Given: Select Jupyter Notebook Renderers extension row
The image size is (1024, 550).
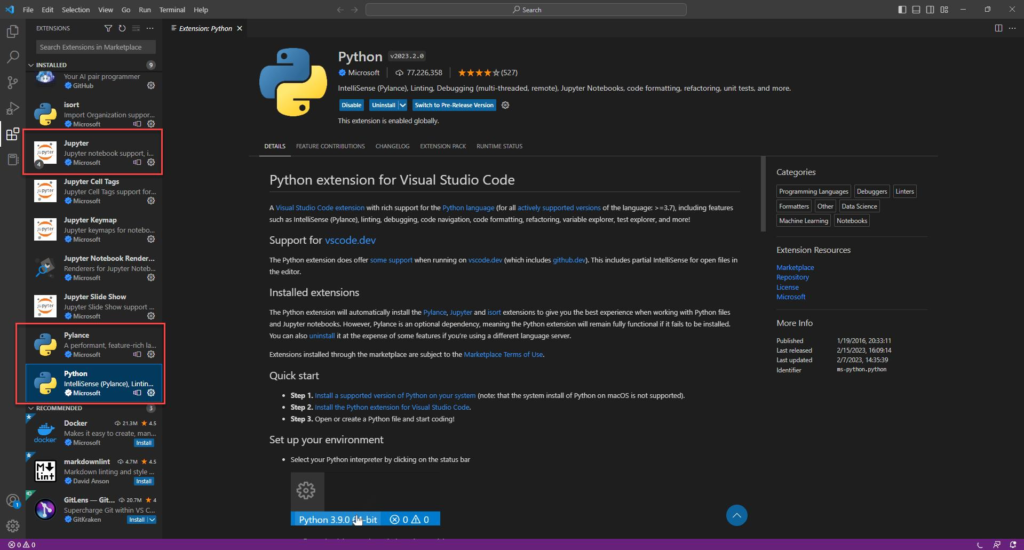Looking at the screenshot, I should (x=92, y=268).
